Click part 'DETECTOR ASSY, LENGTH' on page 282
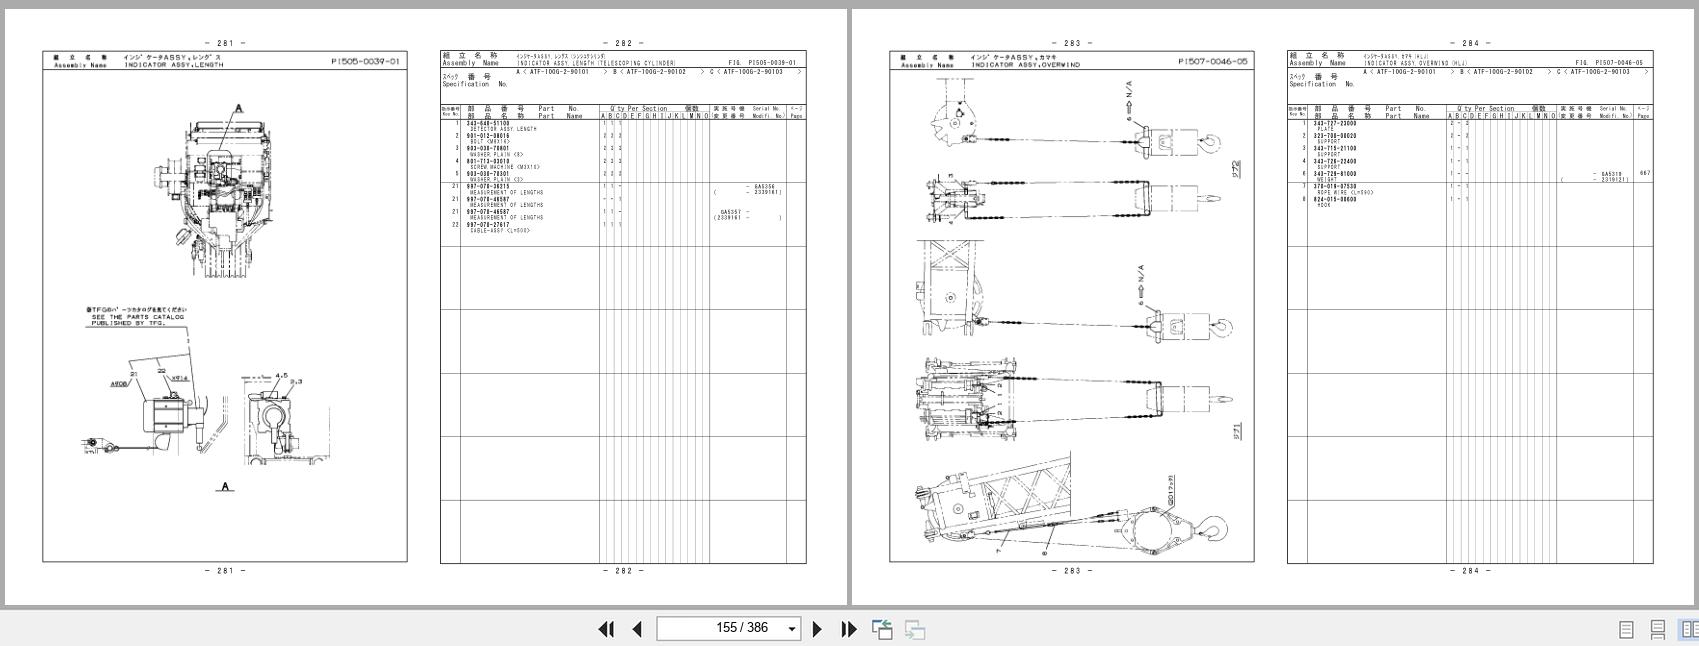 click(x=502, y=130)
